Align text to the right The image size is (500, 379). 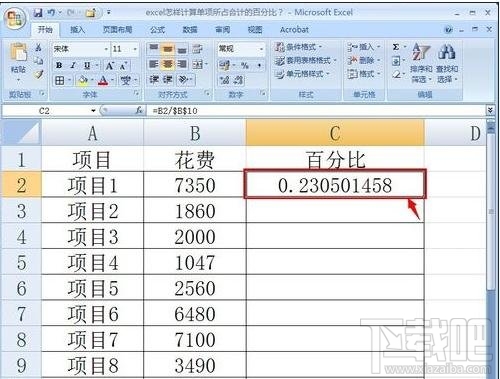[x=182, y=64]
